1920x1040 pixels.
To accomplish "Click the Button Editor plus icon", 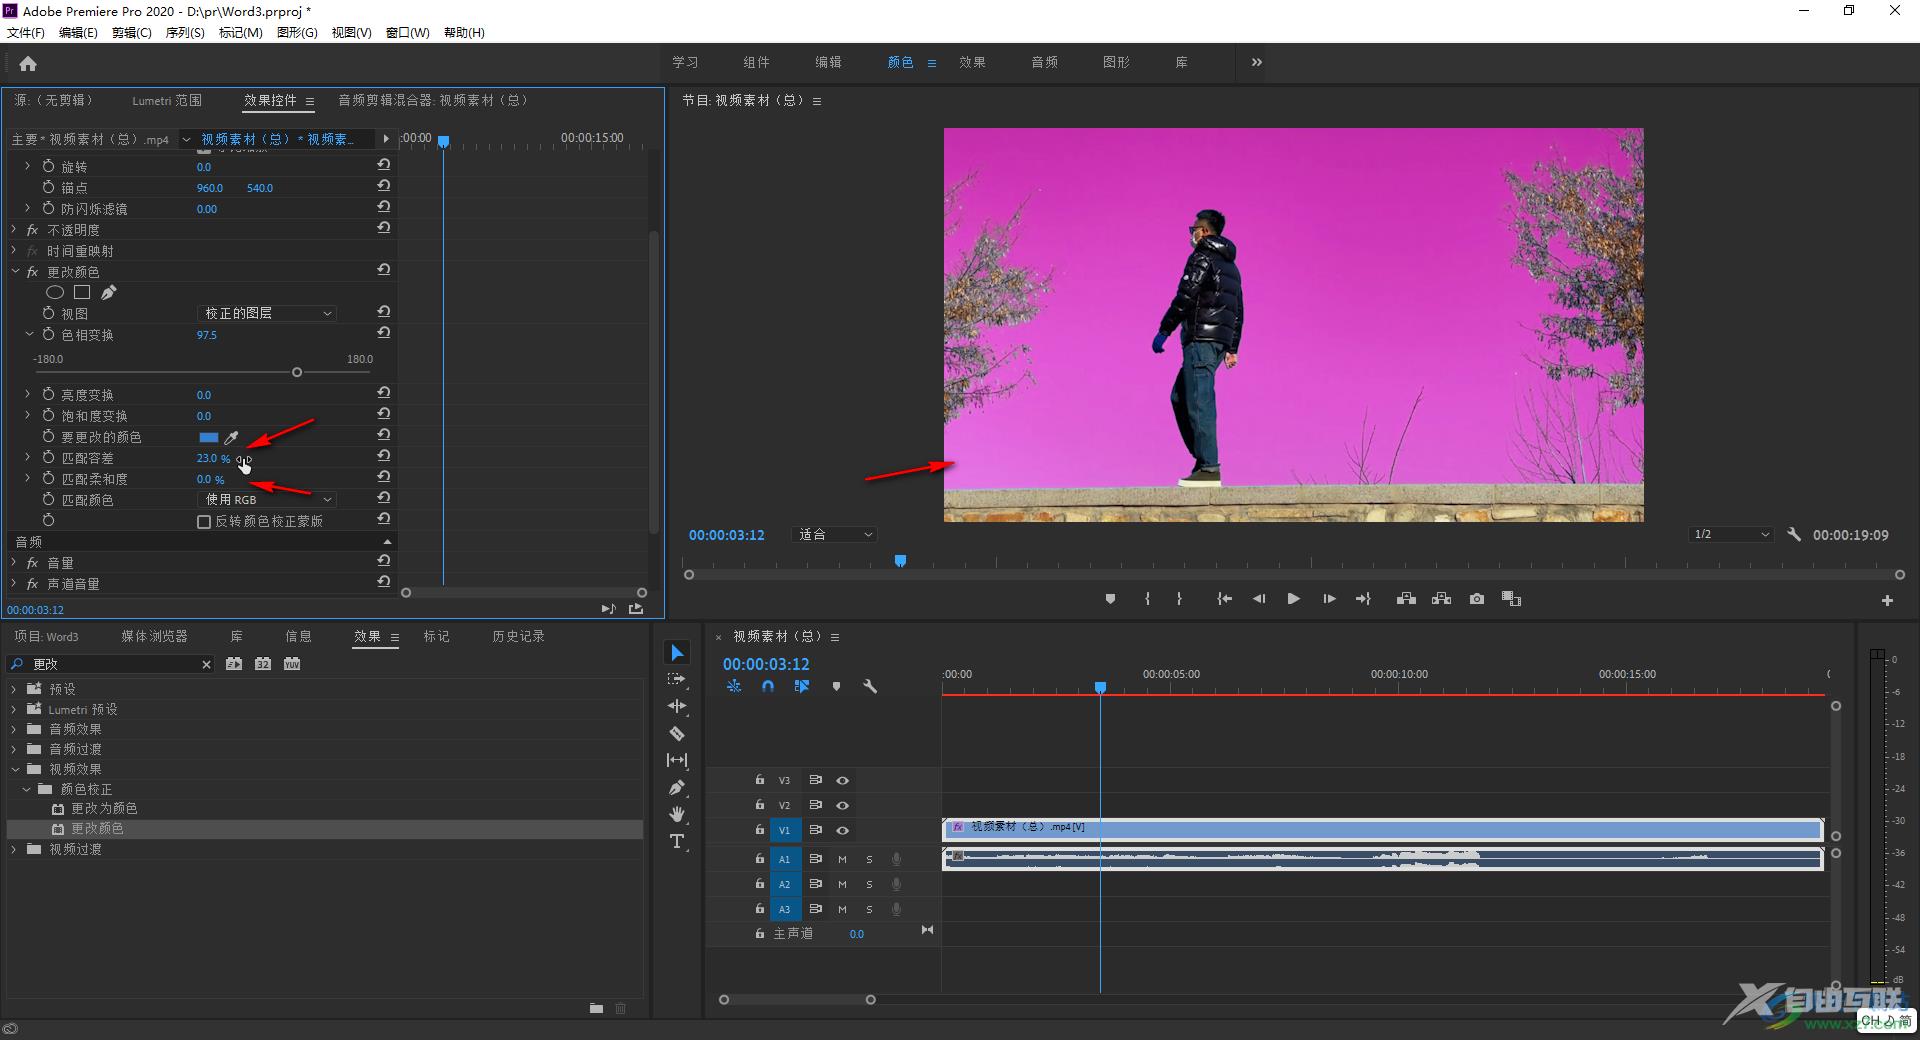I will (x=1887, y=600).
